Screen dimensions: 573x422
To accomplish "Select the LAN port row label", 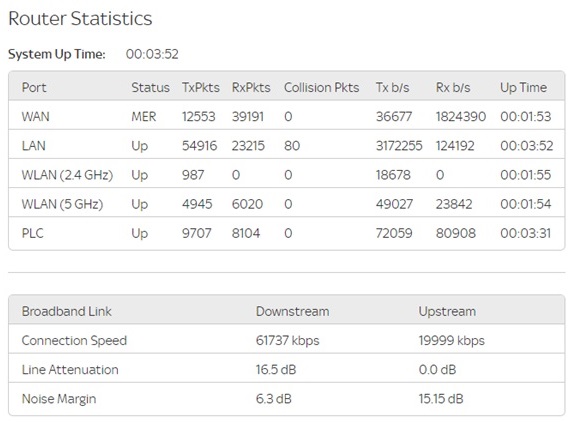I will point(34,146).
